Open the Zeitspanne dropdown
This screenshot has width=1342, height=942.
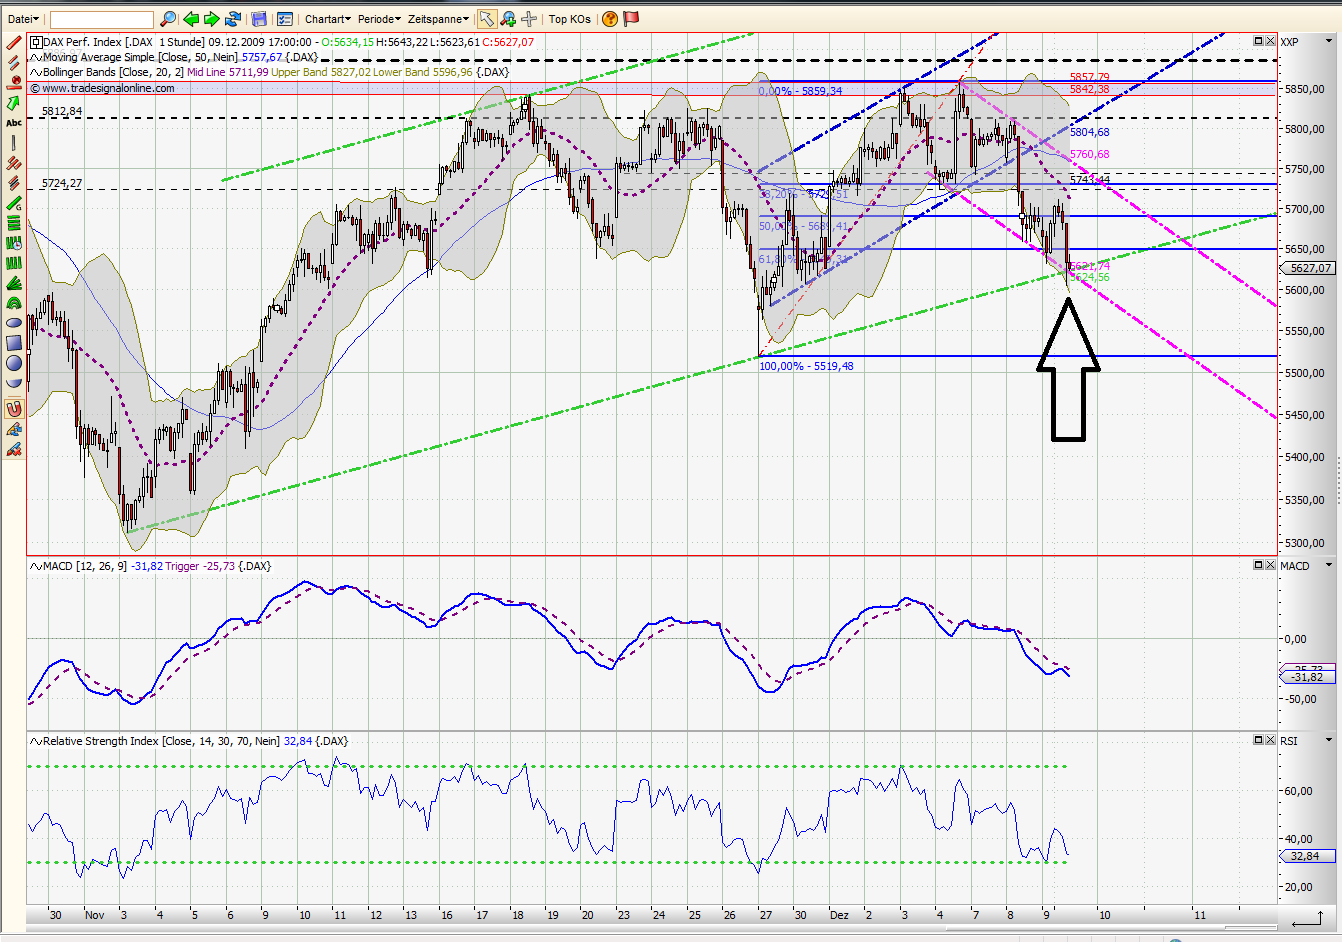click(x=437, y=18)
